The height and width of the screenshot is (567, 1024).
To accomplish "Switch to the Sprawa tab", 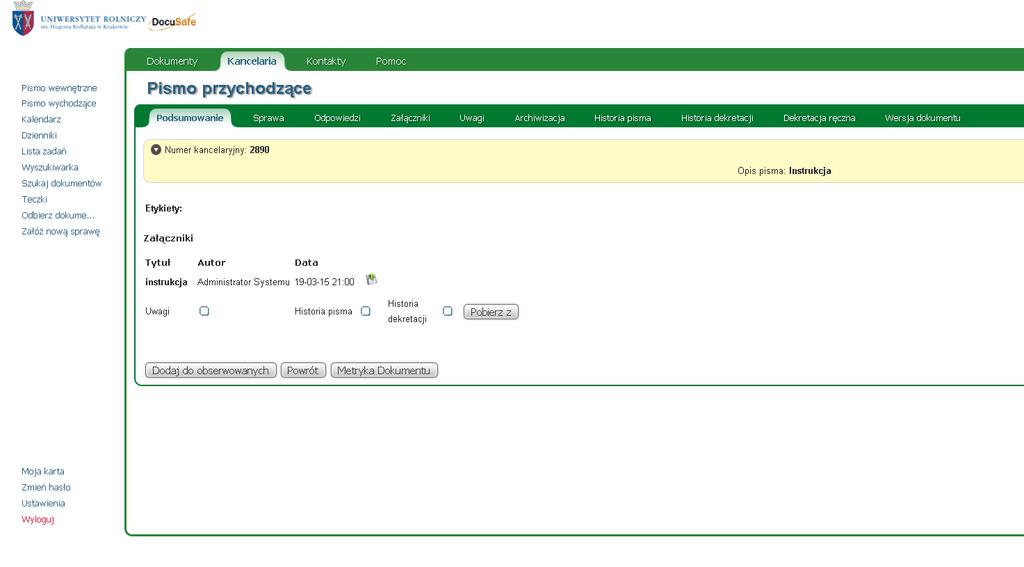I will (268, 118).
